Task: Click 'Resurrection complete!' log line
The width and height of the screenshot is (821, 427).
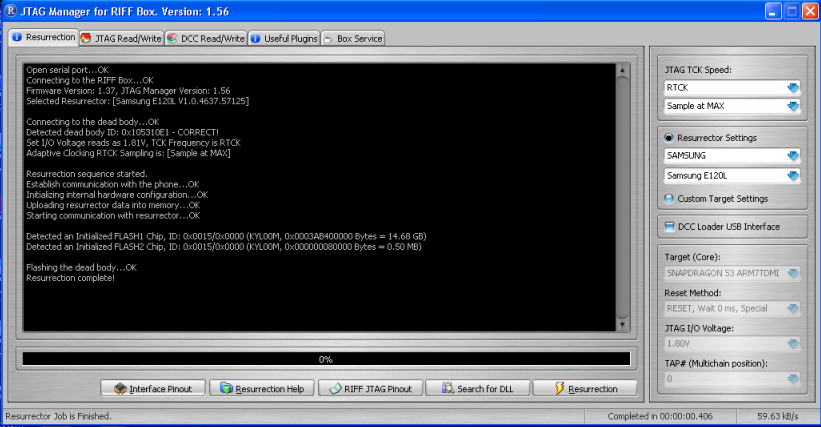Action: [70, 278]
